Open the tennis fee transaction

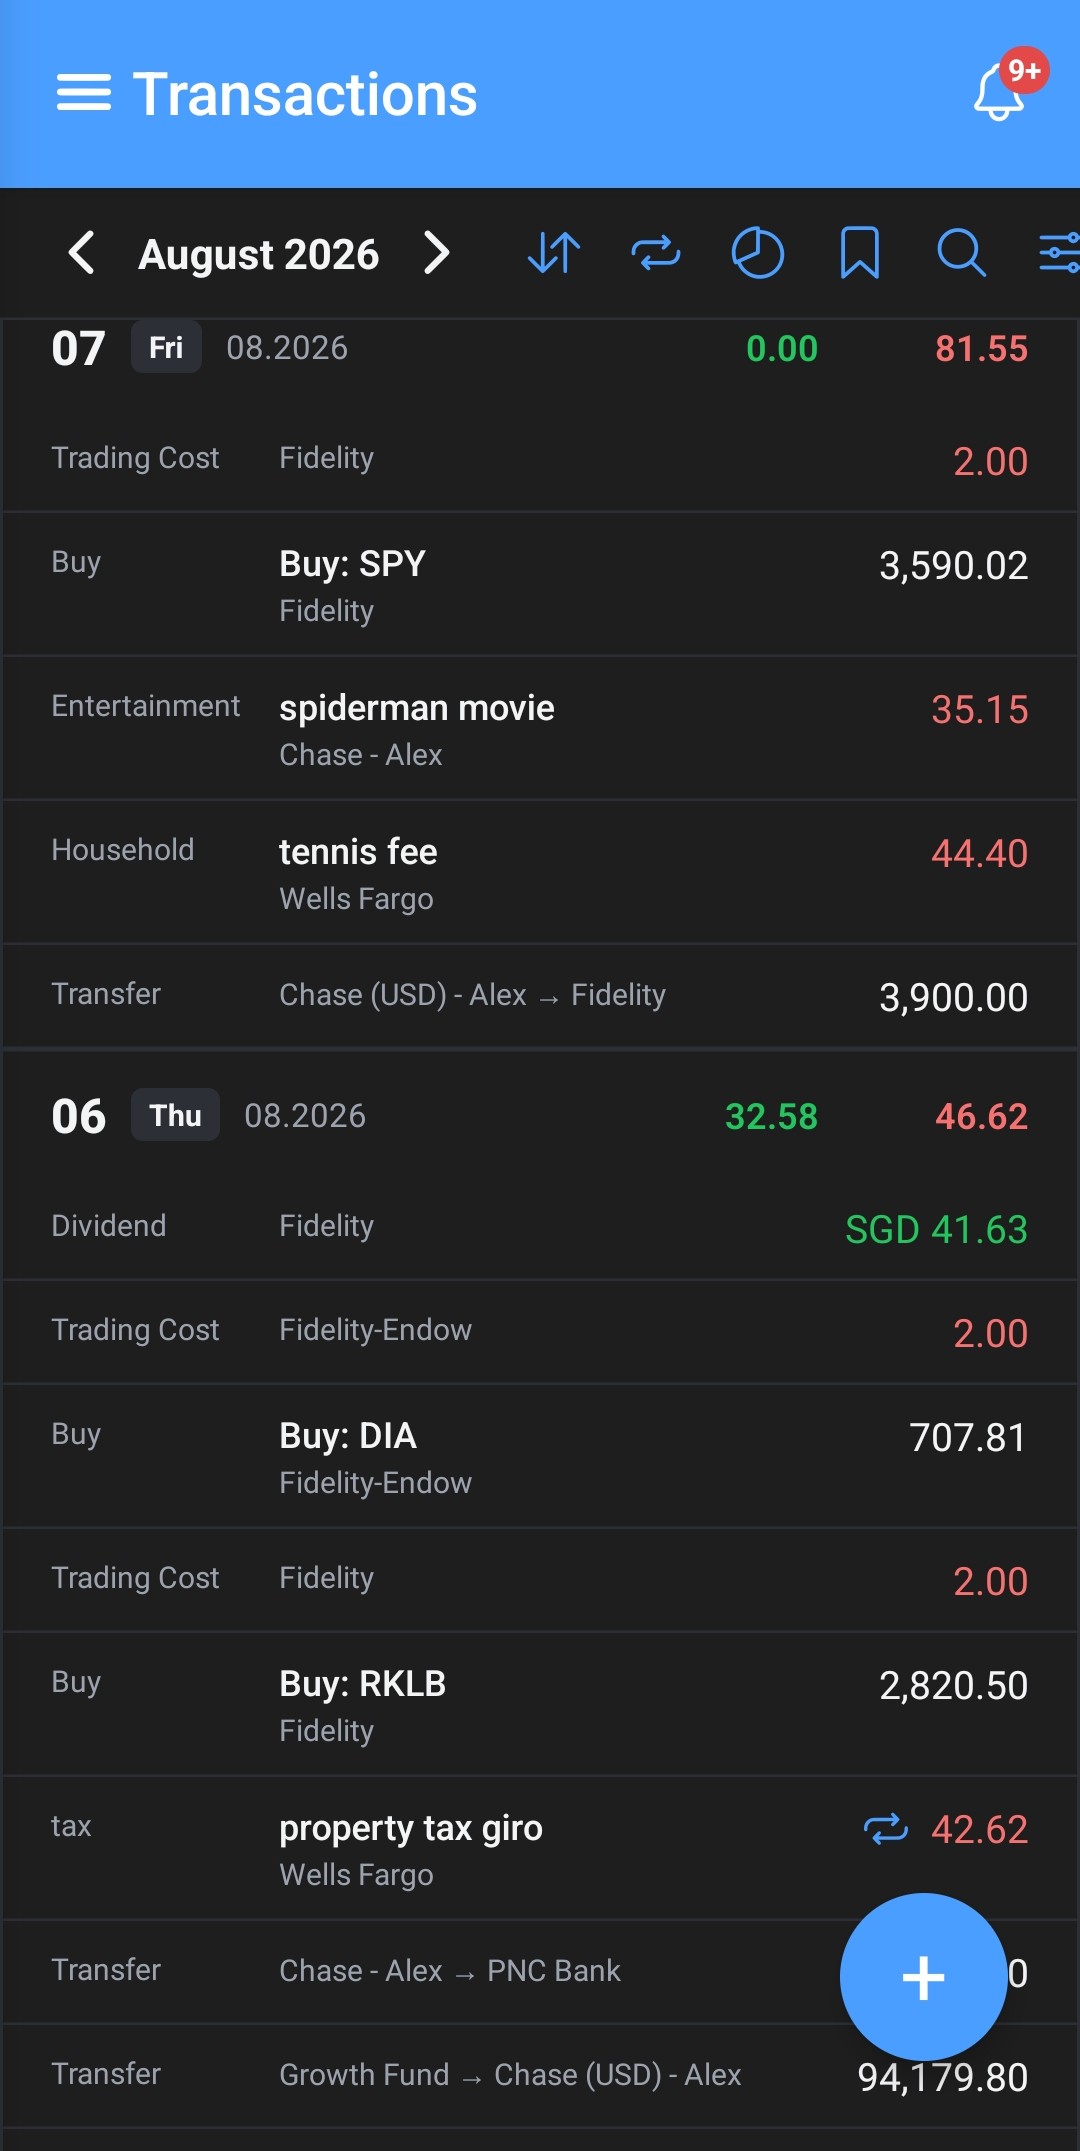(540, 873)
